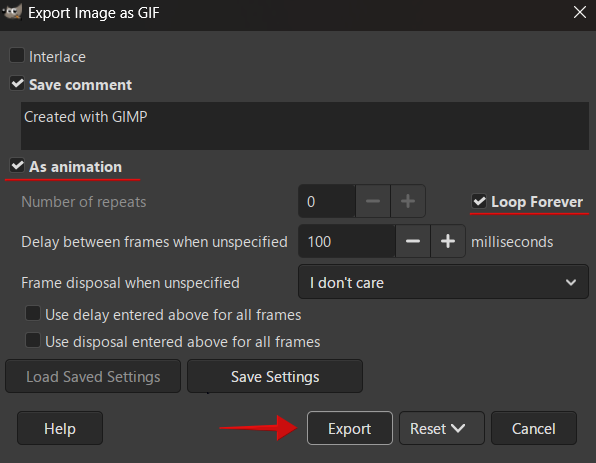
Task: Click the Number of repeats label
Action: coord(84,202)
